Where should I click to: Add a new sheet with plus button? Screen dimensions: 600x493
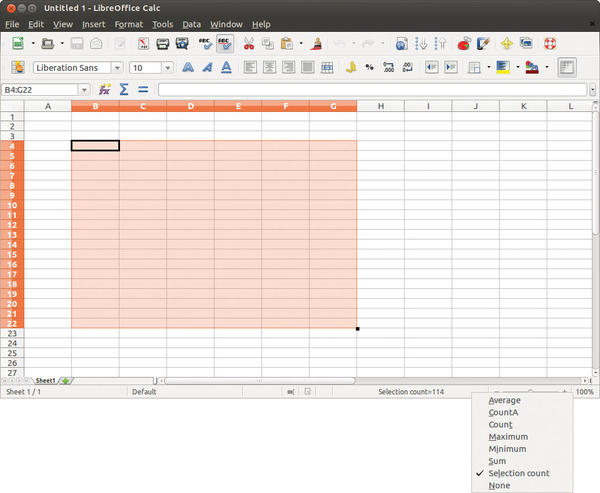coord(66,381)
